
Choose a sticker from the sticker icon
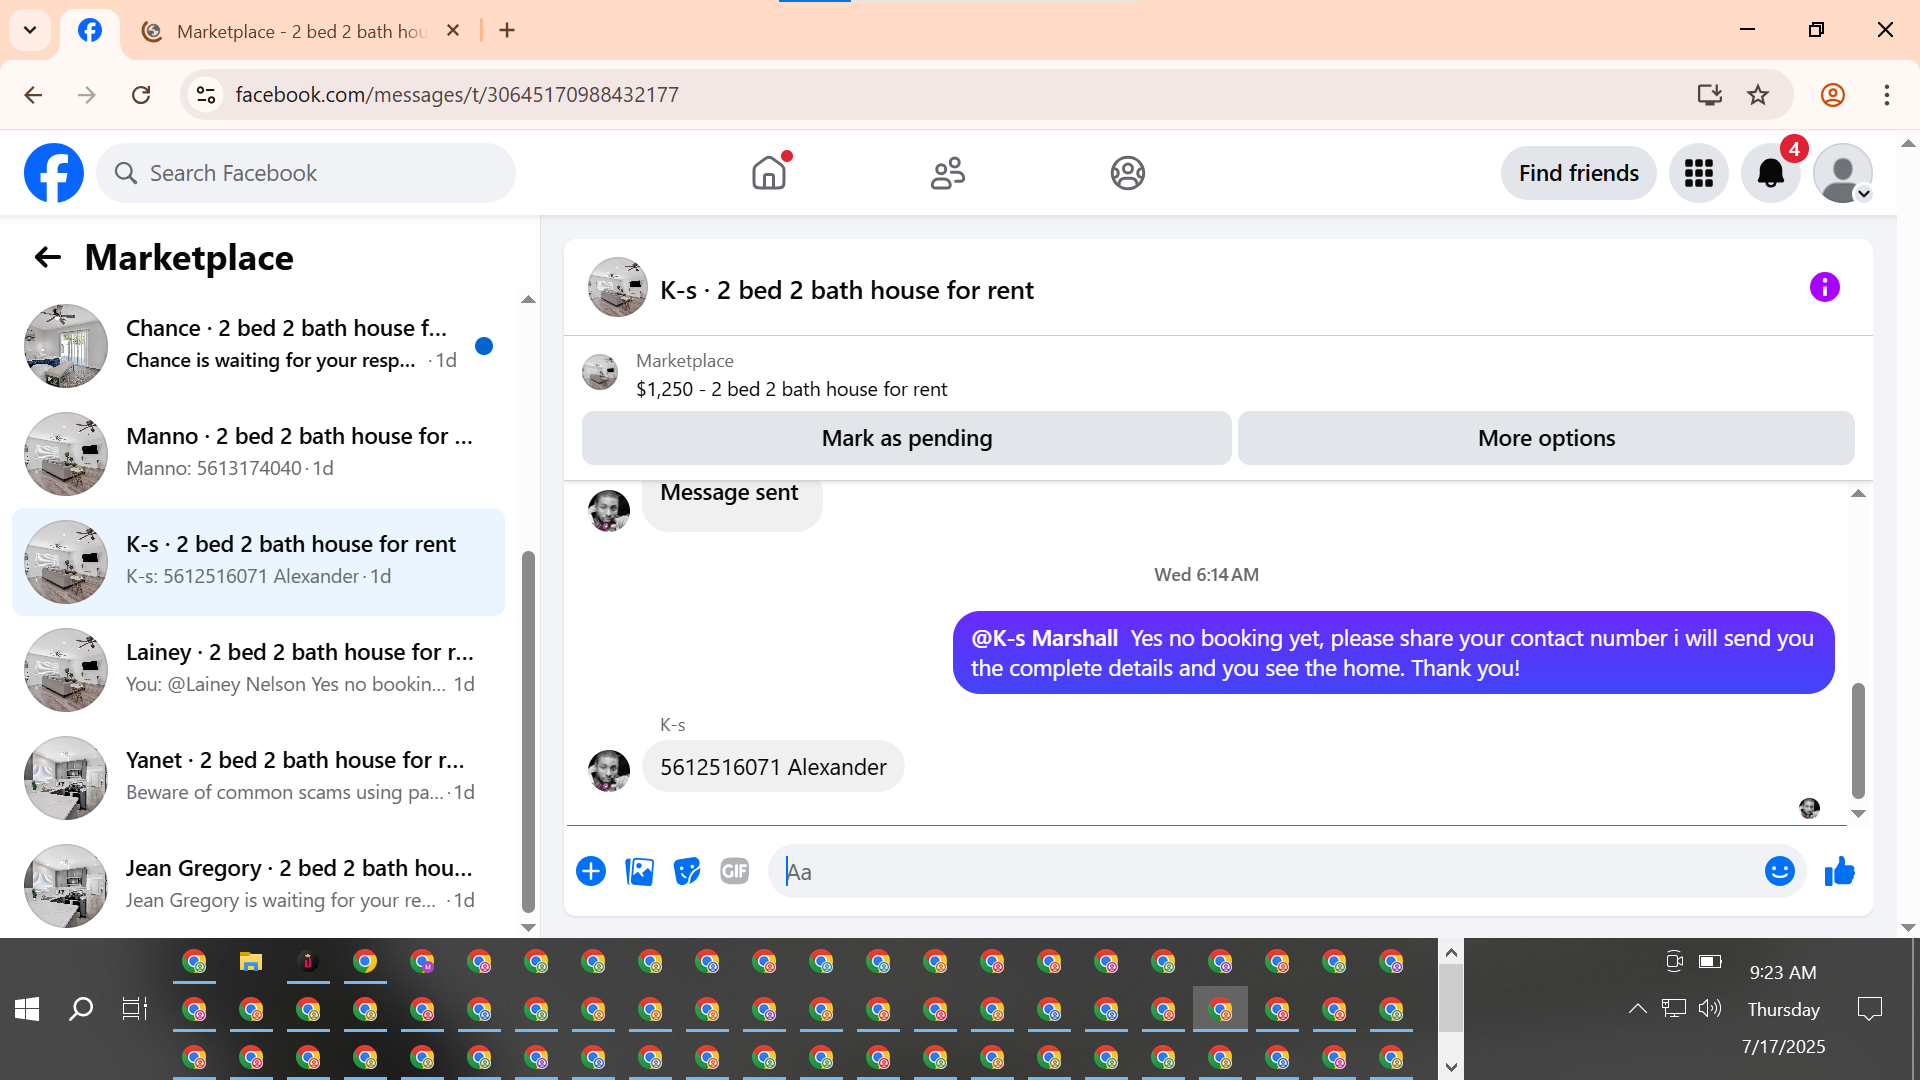click(687, 872)
